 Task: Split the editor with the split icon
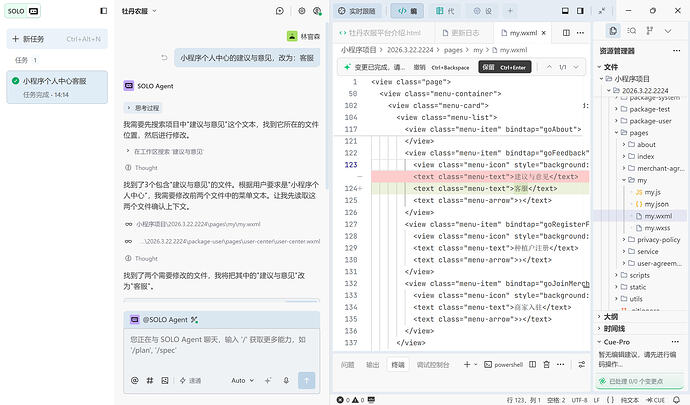[566, 33]
